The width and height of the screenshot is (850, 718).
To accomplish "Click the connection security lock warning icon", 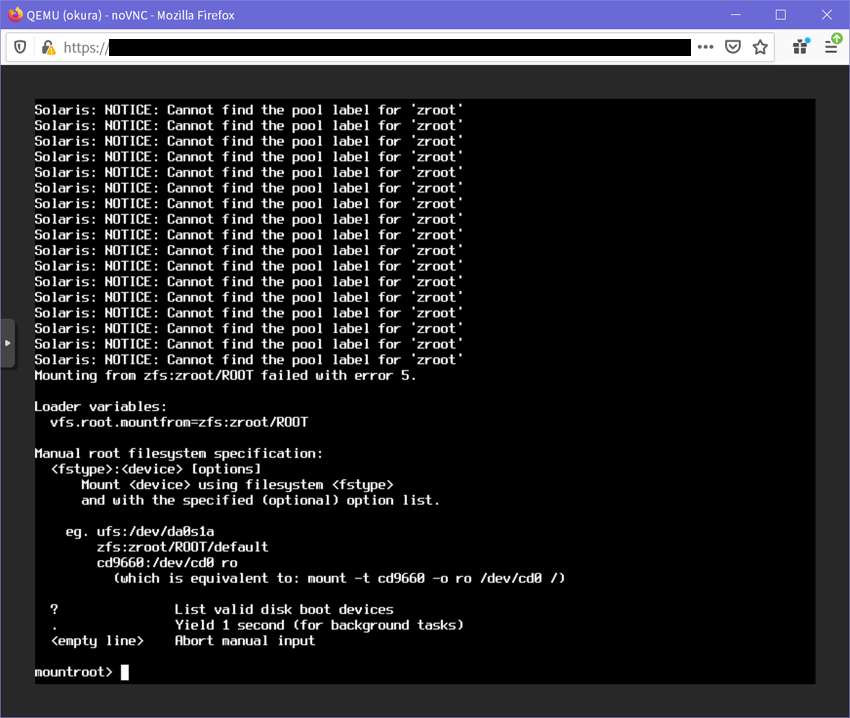I will [46, 47].
